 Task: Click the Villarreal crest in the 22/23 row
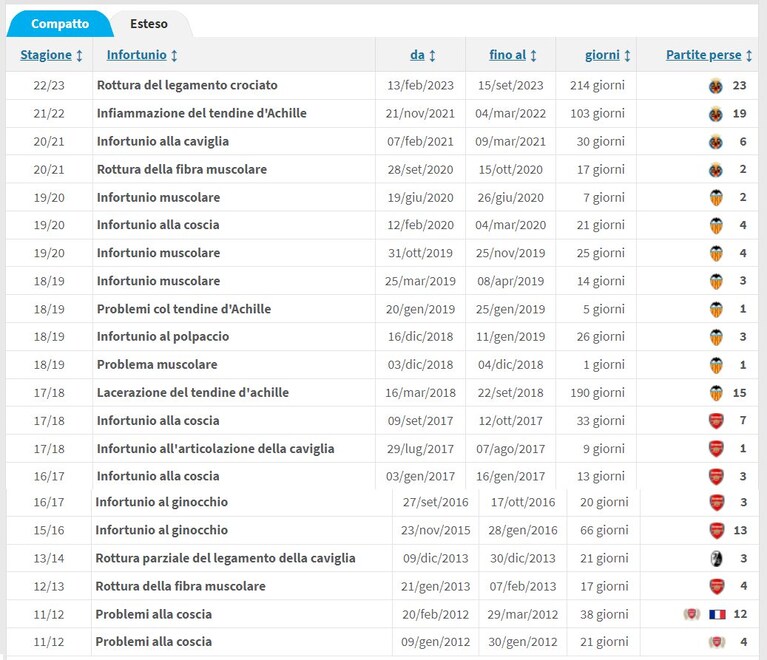point(716,86)
